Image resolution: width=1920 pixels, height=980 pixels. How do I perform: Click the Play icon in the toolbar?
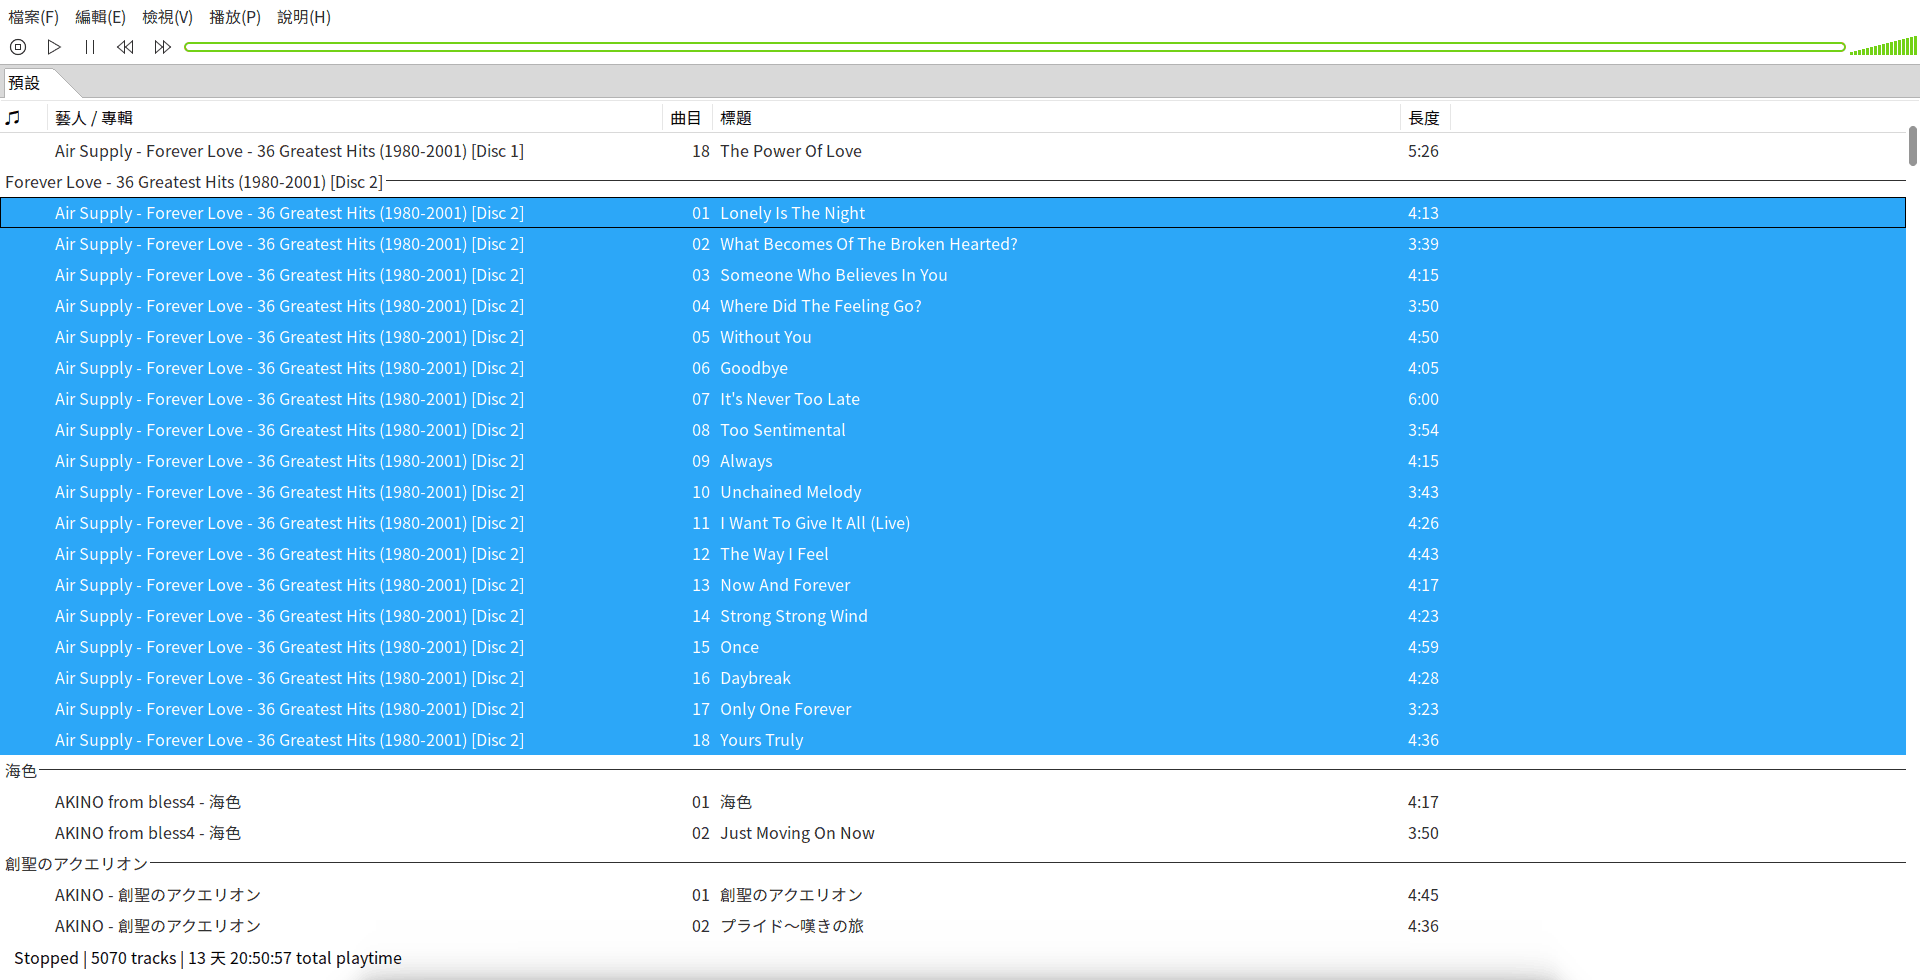[x=54, y=46]
